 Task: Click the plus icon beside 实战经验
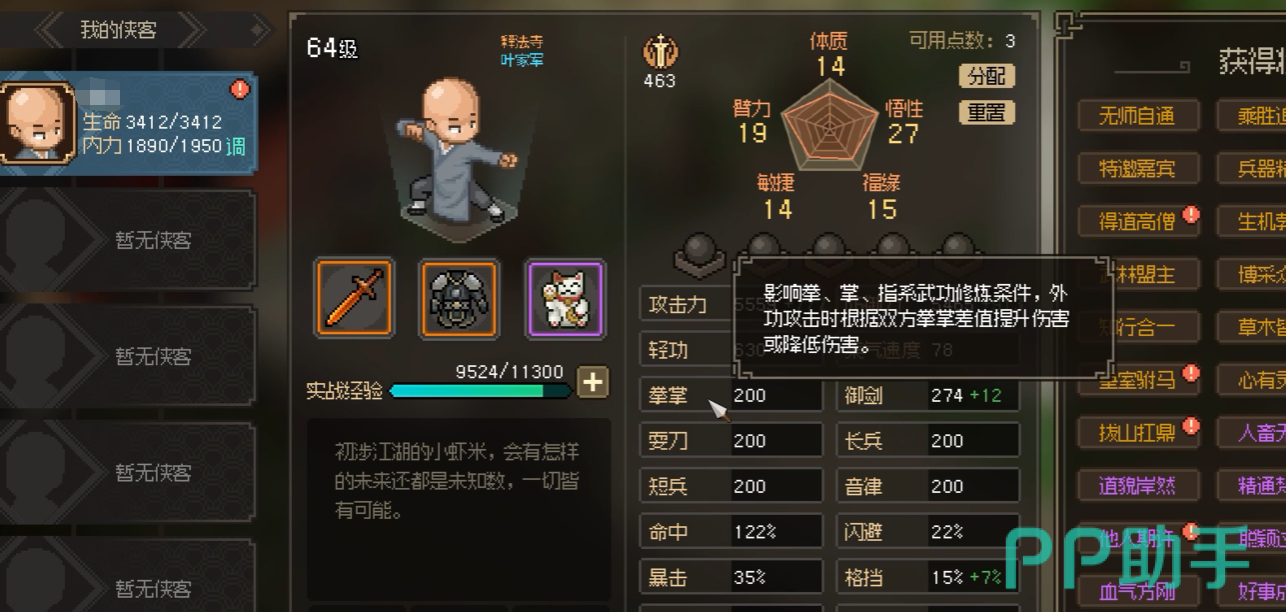(x=593, y=381)
